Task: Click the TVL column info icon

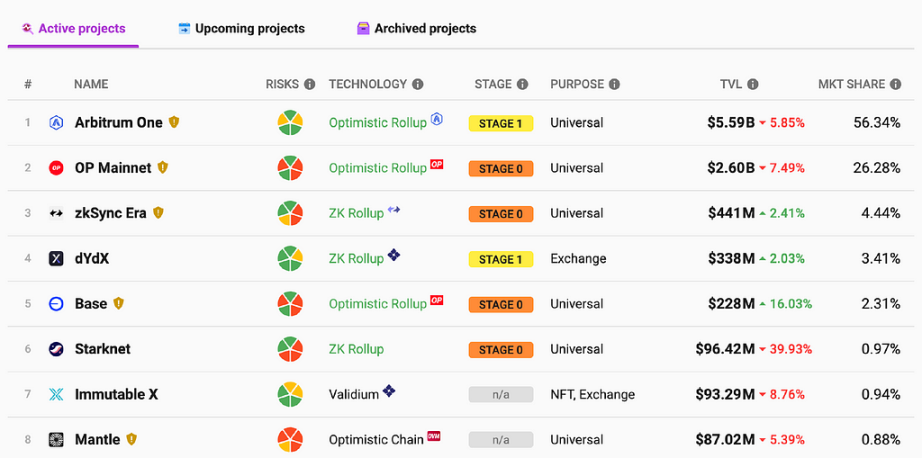Action: [753, 85]
